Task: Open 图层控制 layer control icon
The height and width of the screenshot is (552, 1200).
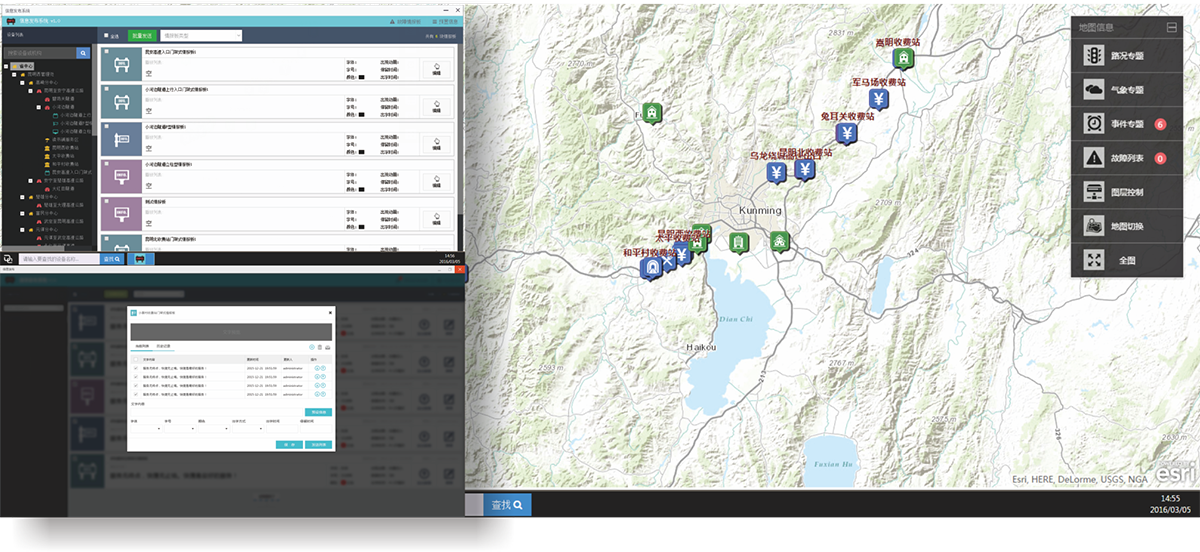Action: (1095, 192)
